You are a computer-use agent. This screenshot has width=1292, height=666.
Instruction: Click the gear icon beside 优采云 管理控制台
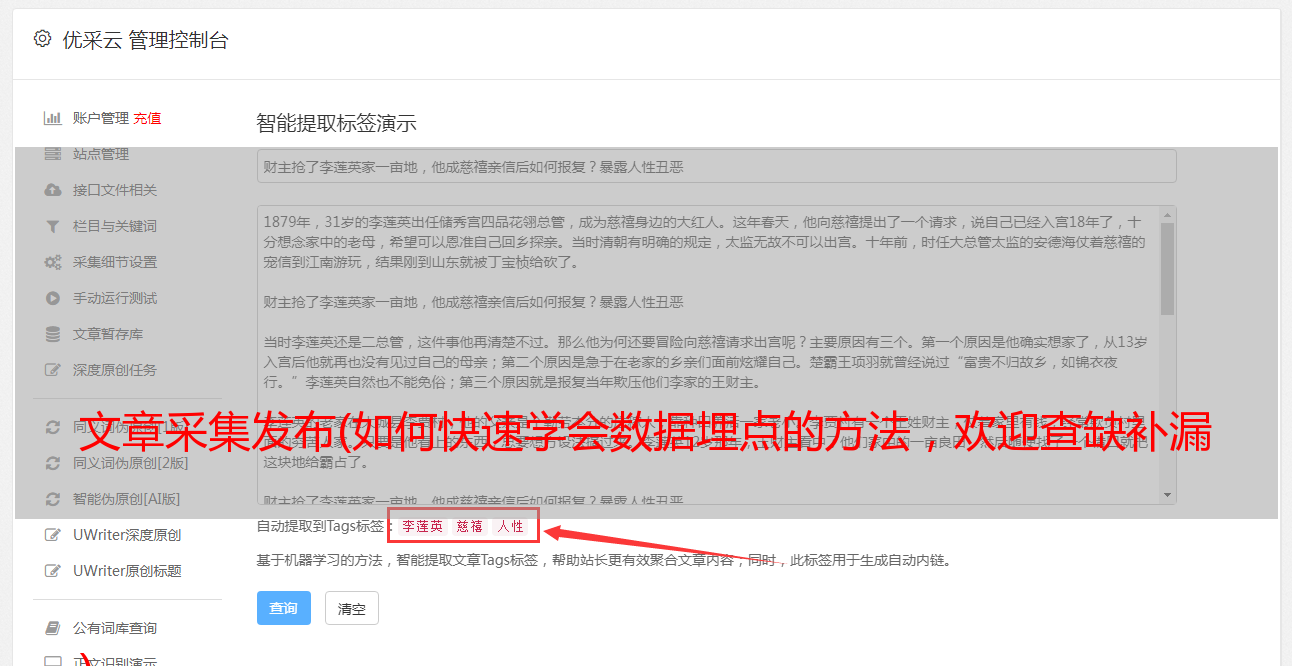[x=42, y=39]
